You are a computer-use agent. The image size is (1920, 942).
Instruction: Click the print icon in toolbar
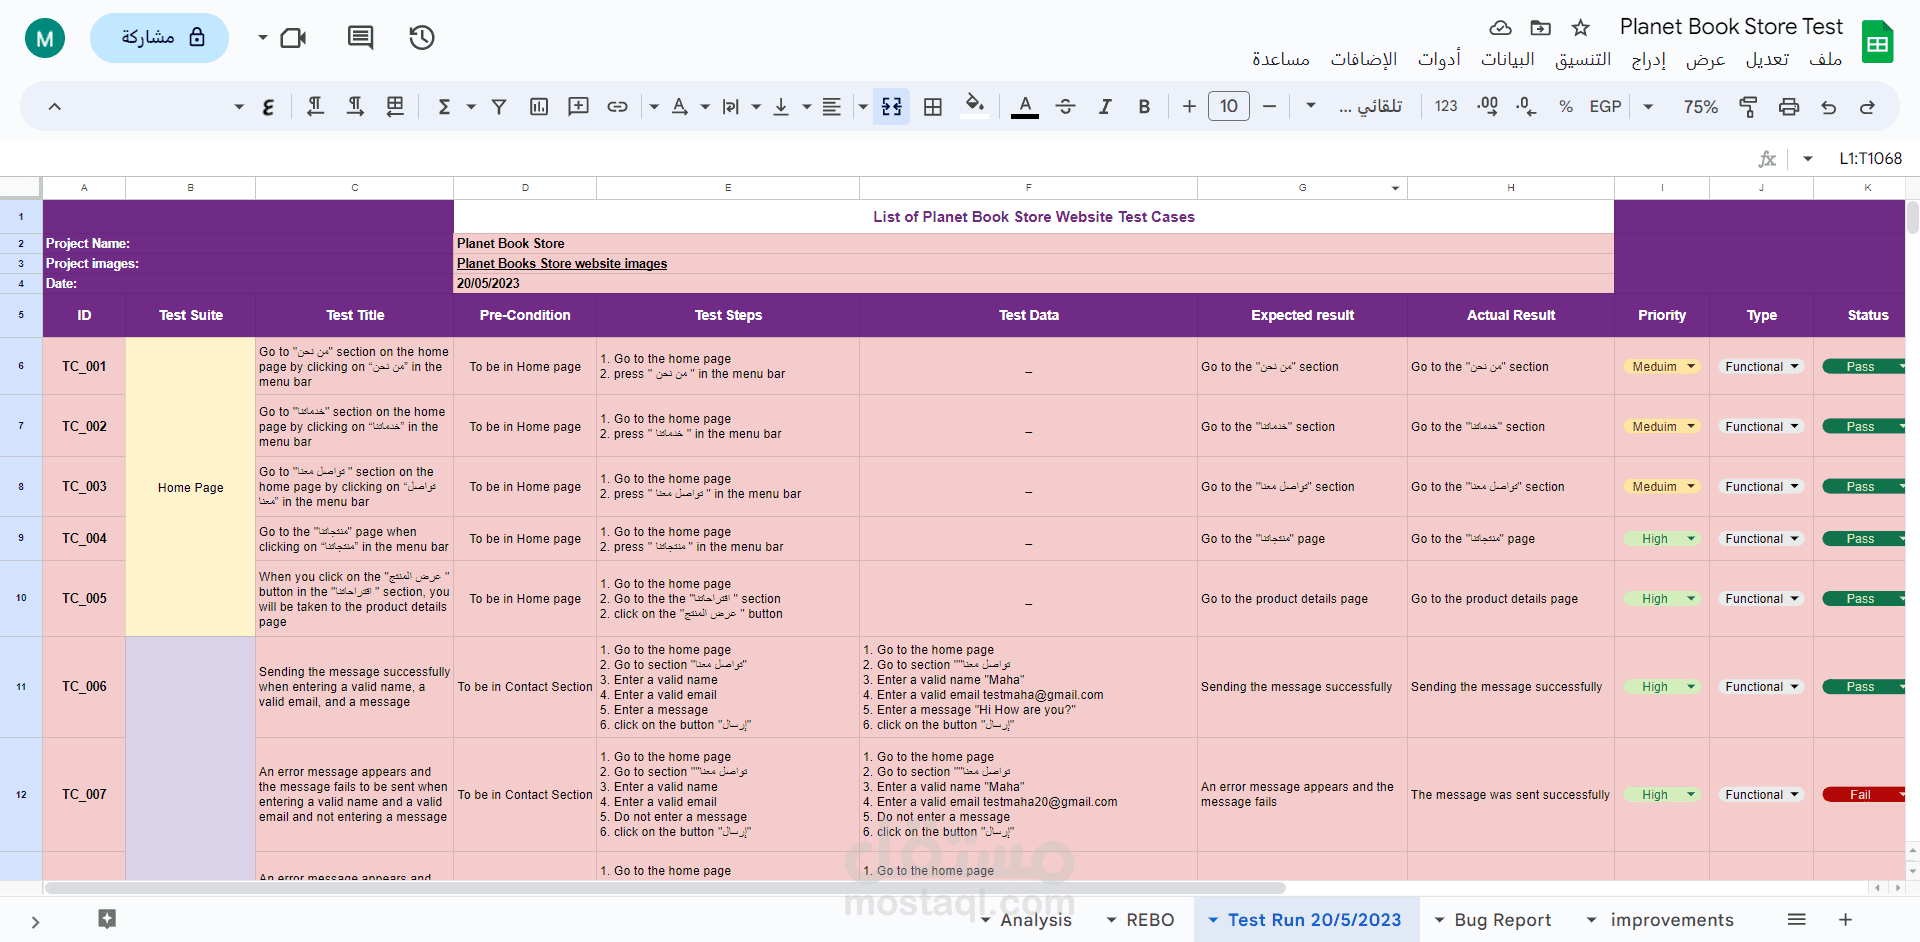(x=1789, y=106)
